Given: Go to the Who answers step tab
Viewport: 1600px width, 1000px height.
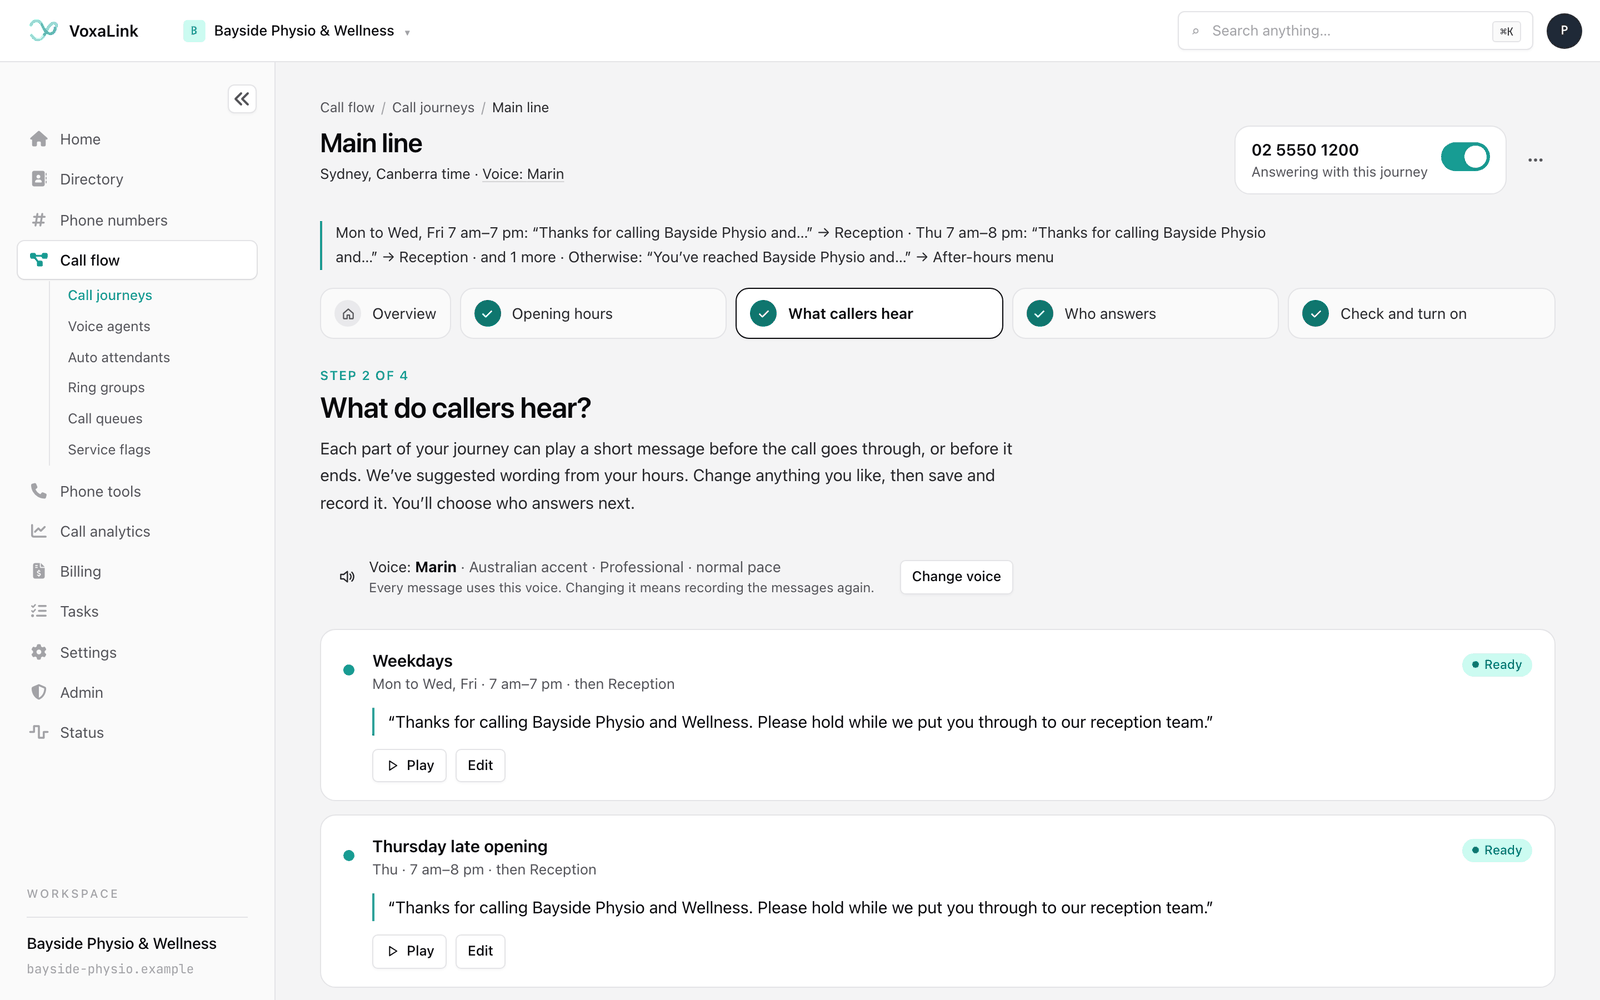Looking at the screenshot, I should 1145,314.
